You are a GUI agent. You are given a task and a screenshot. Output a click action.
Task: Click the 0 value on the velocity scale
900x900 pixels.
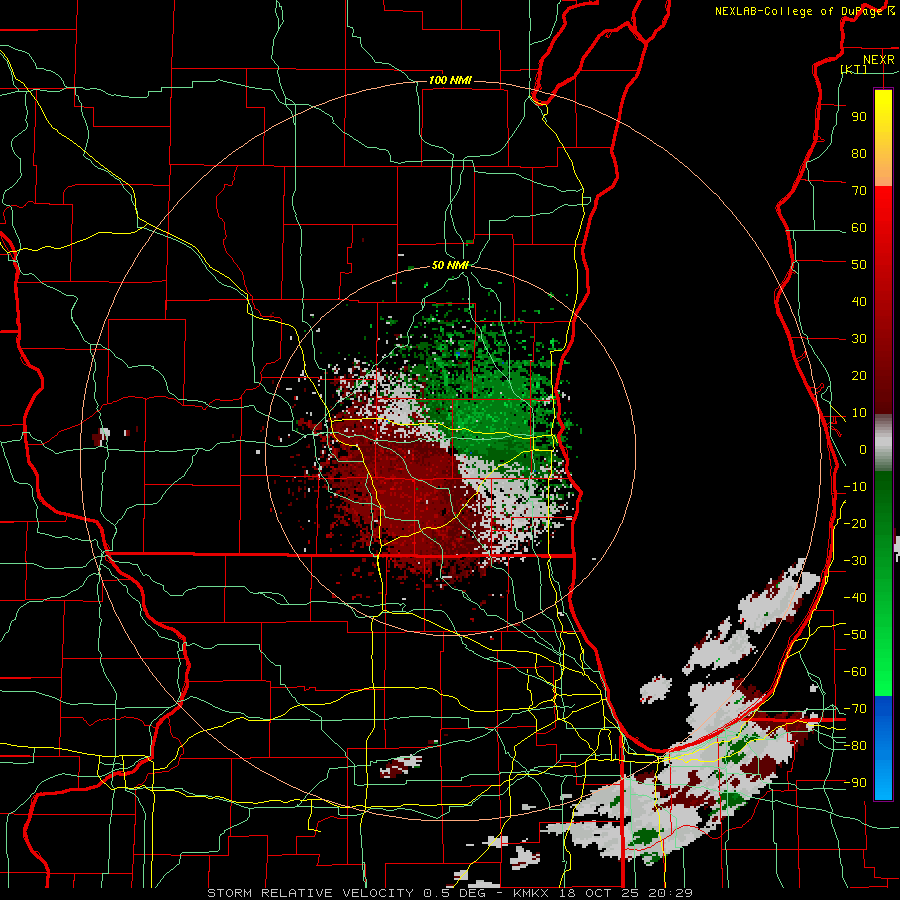[x=863, y=450]
